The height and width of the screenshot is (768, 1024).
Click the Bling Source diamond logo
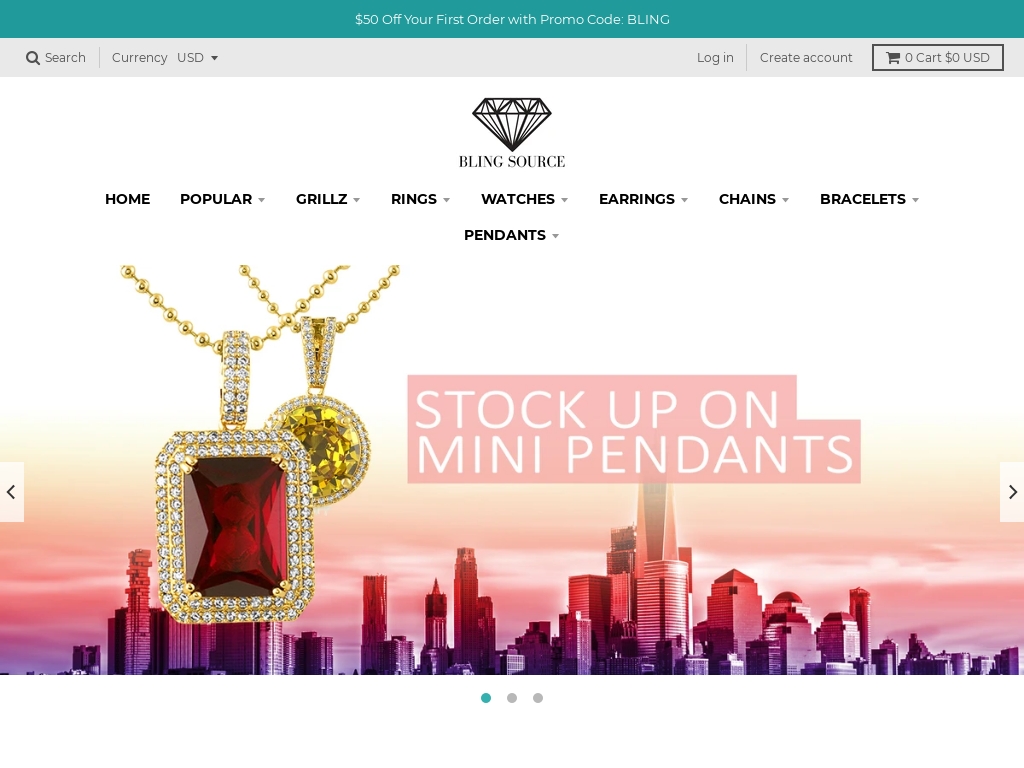tap(512, 133)
